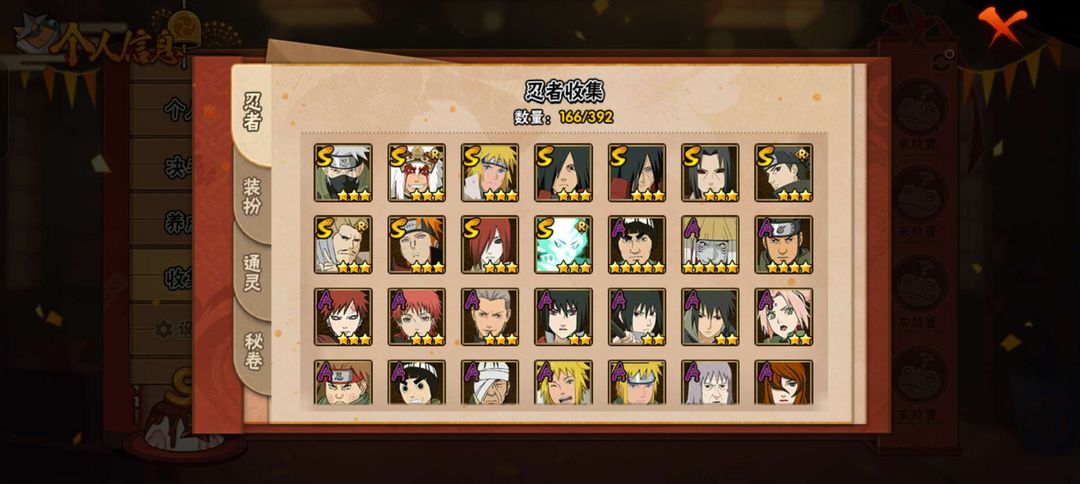Viewport: 1080px width, 484px height.
Task: Select Rock Lee bowl-cut A-rank portrait
Action: click(x=416, y=382)
